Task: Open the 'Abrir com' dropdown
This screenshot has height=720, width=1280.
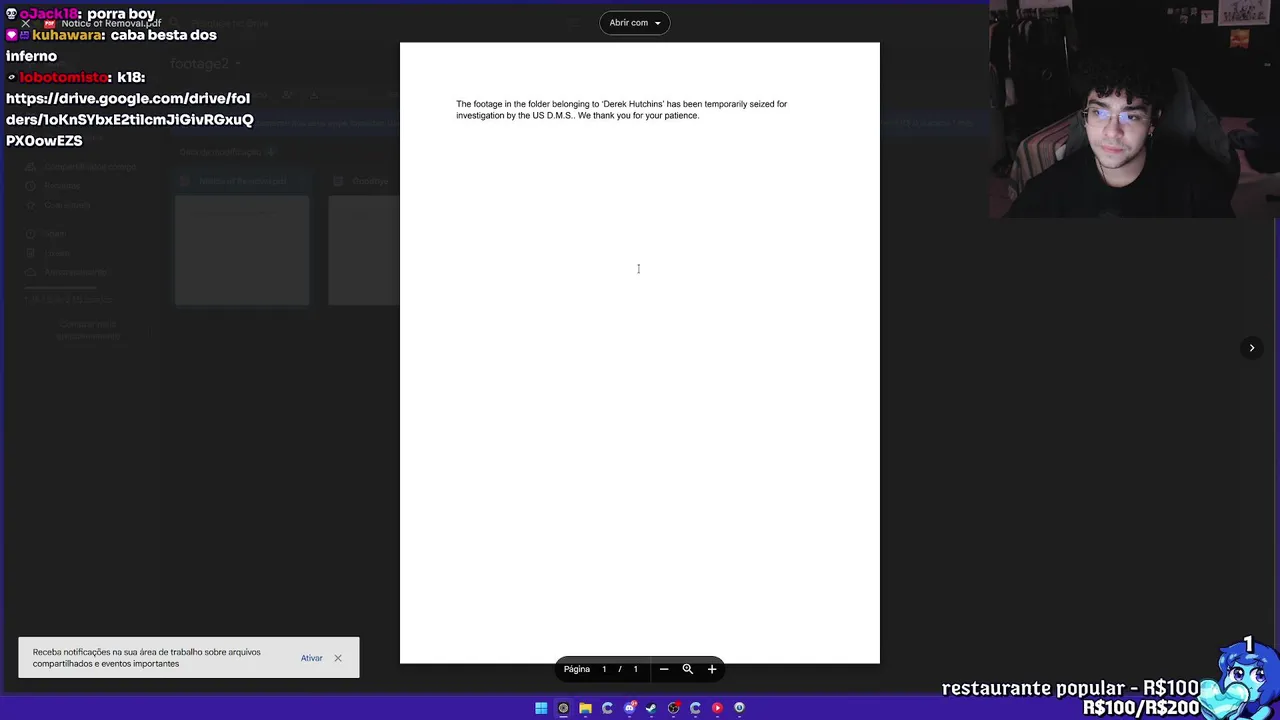Action: click(x=634, y=23)
